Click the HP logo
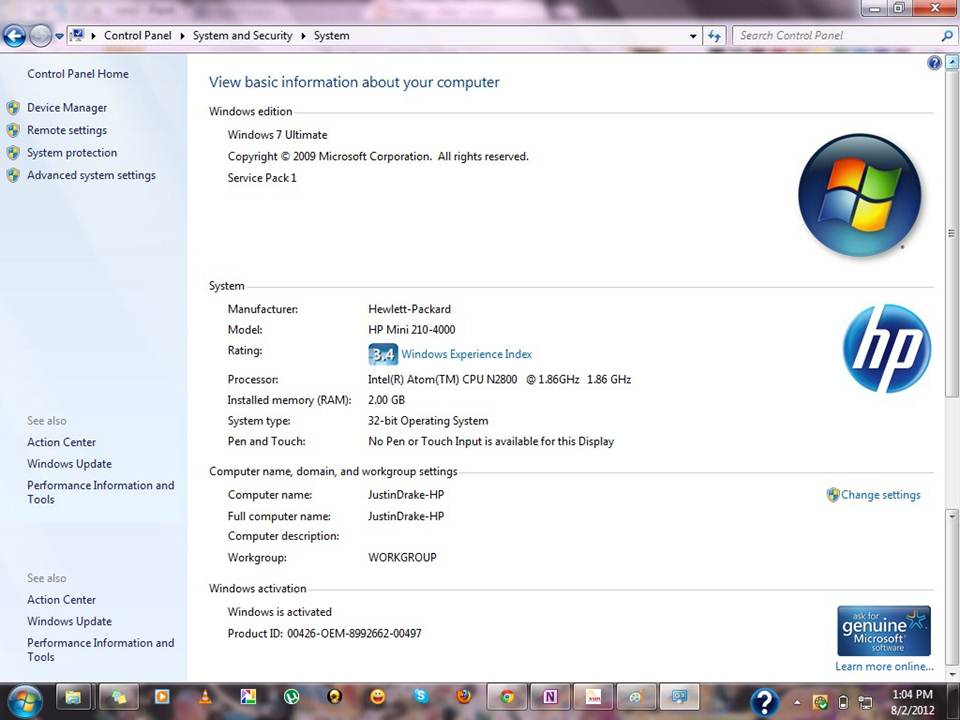Image resolution: width=960 pixels, height=720 pixels. click(x=887, y=348)
